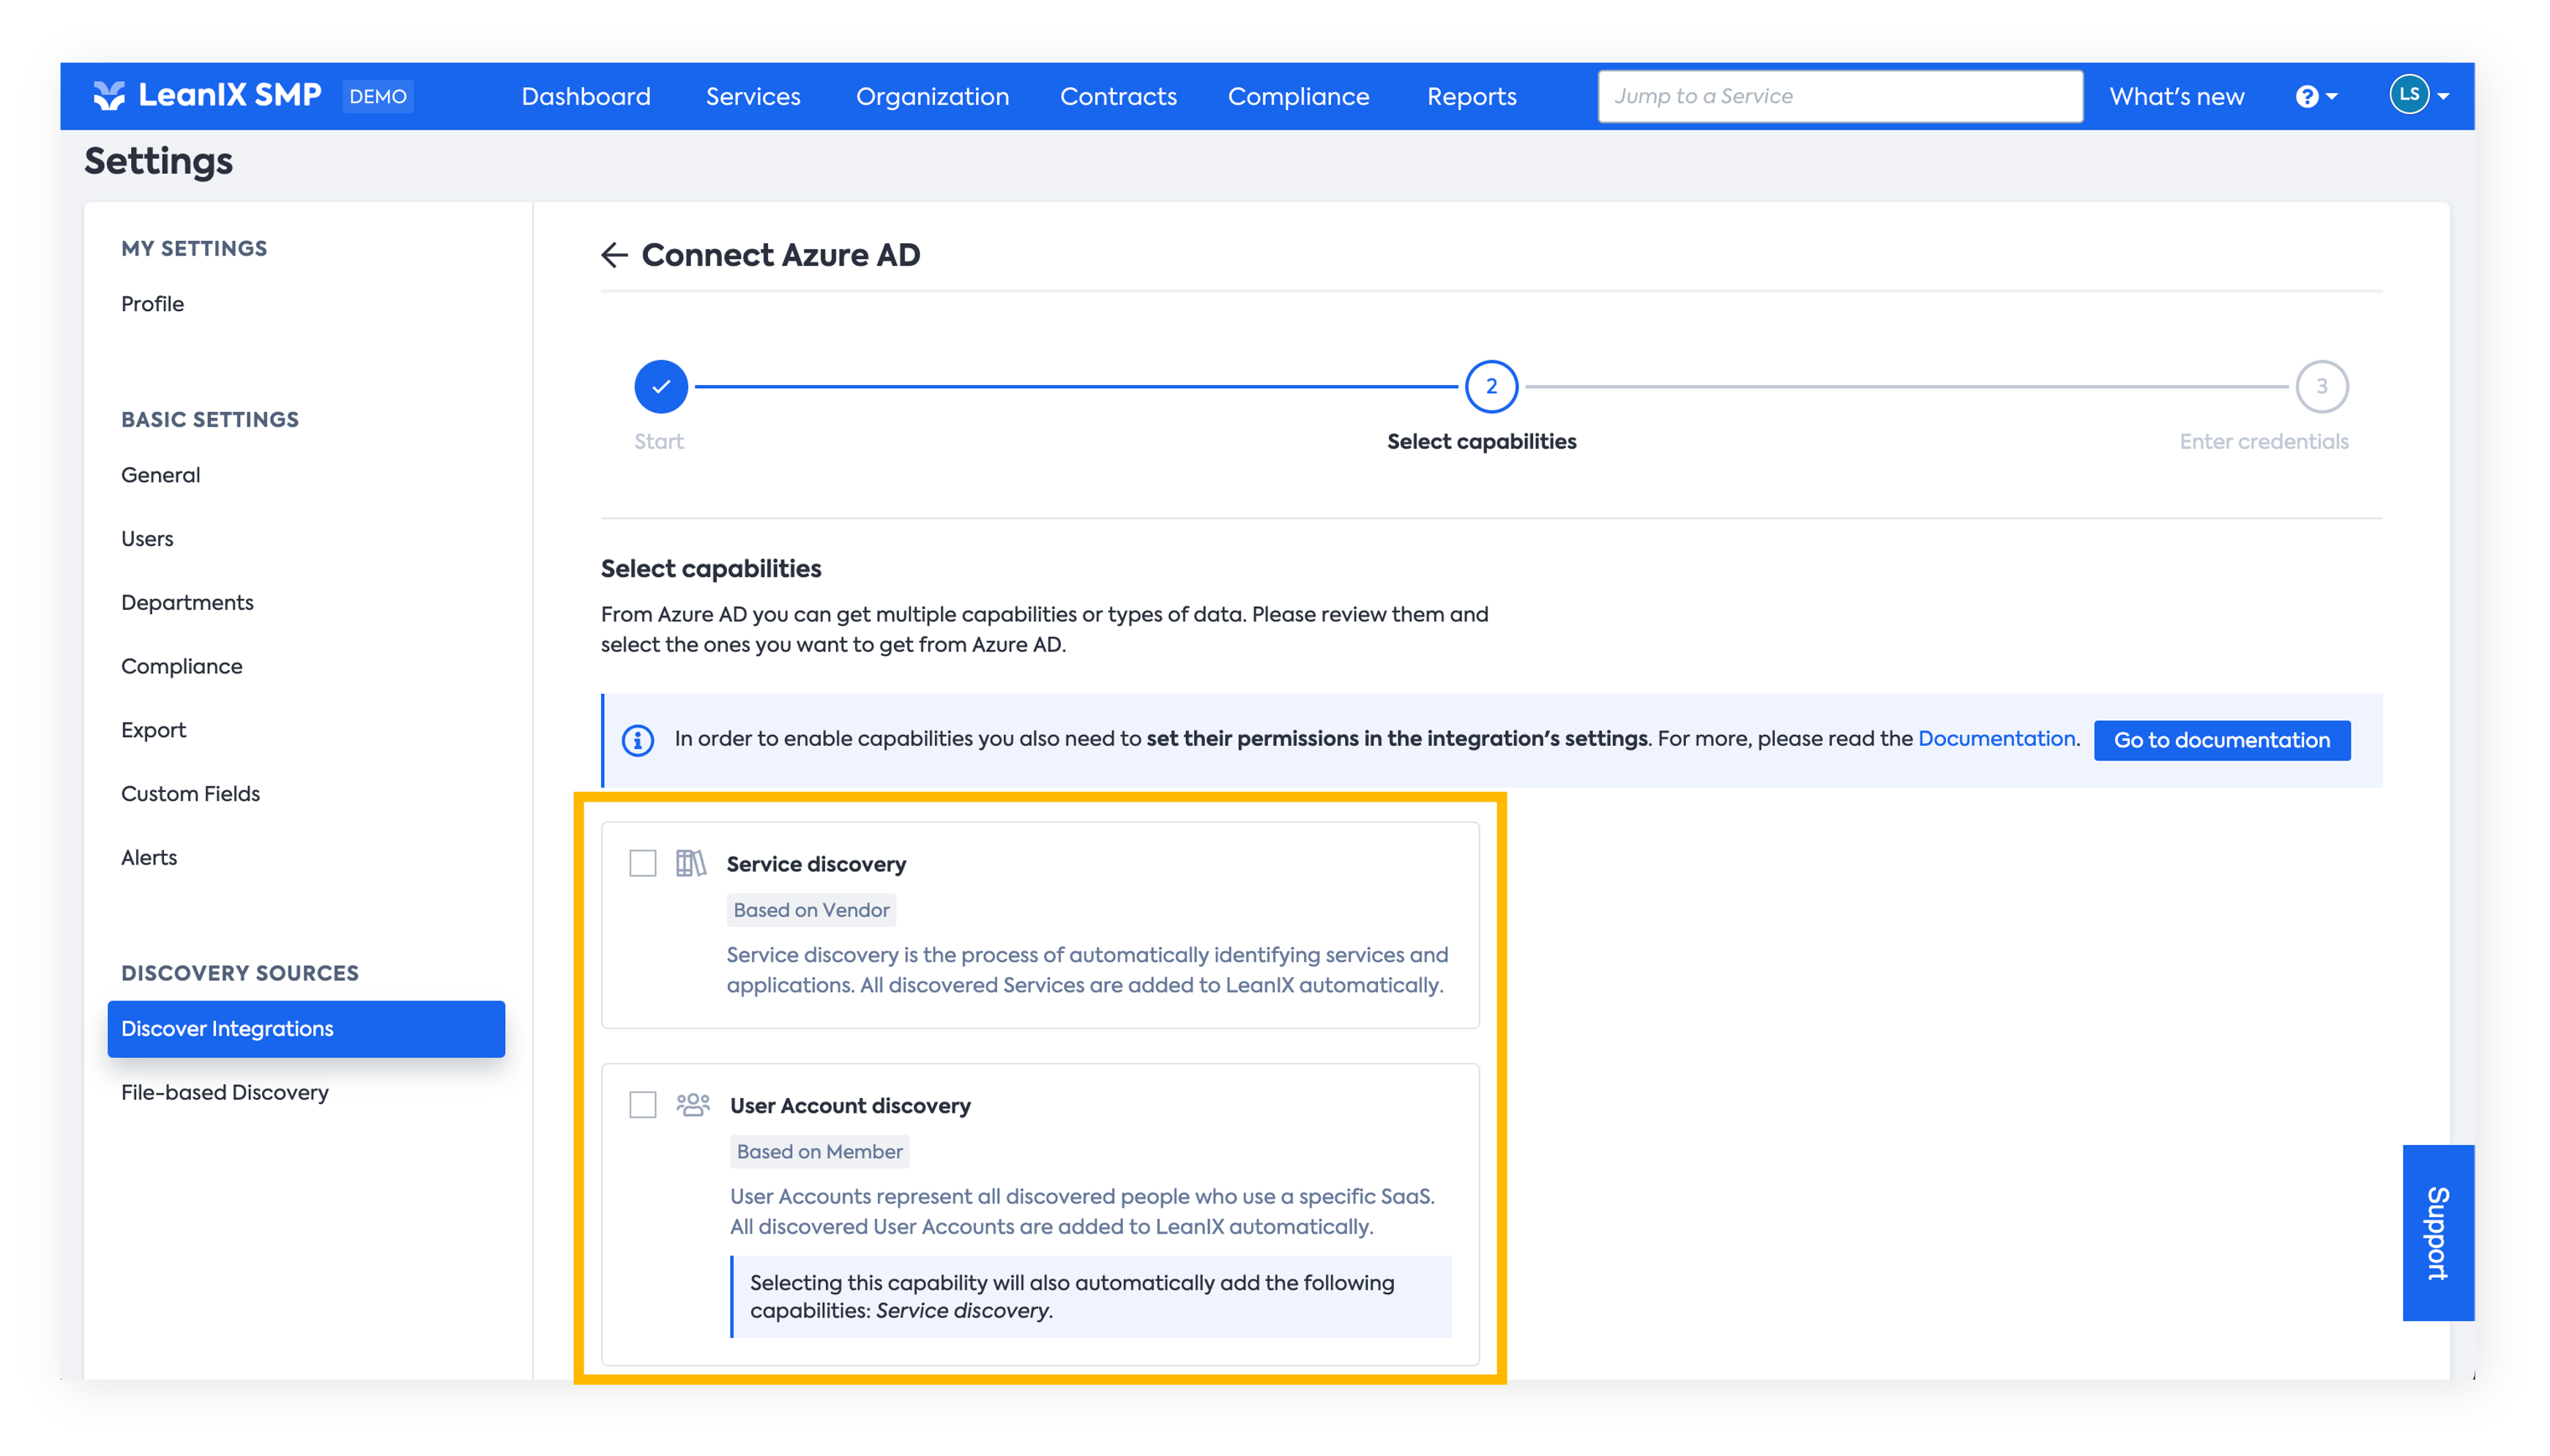Open General settings
The width and height of the screenshot is (2550, 1456).
click(160, 475)
